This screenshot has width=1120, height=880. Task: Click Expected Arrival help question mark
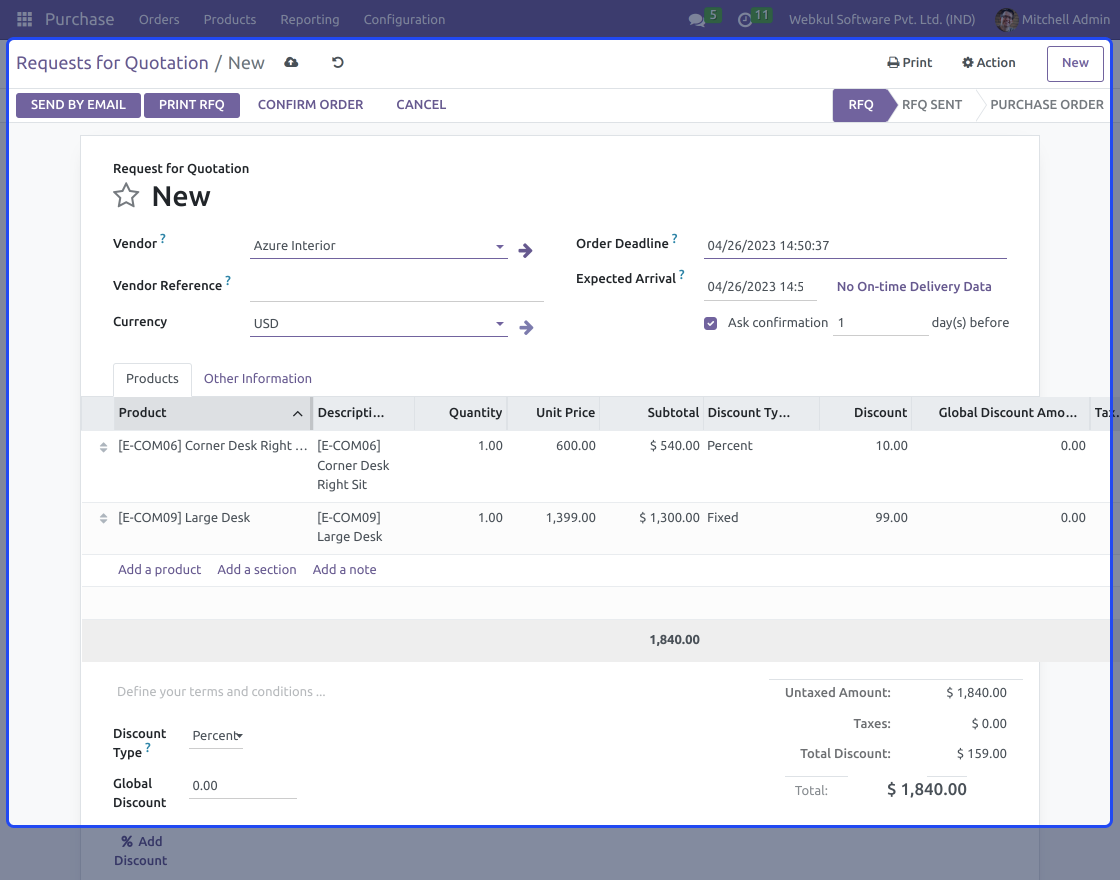(x=681, y=274)
